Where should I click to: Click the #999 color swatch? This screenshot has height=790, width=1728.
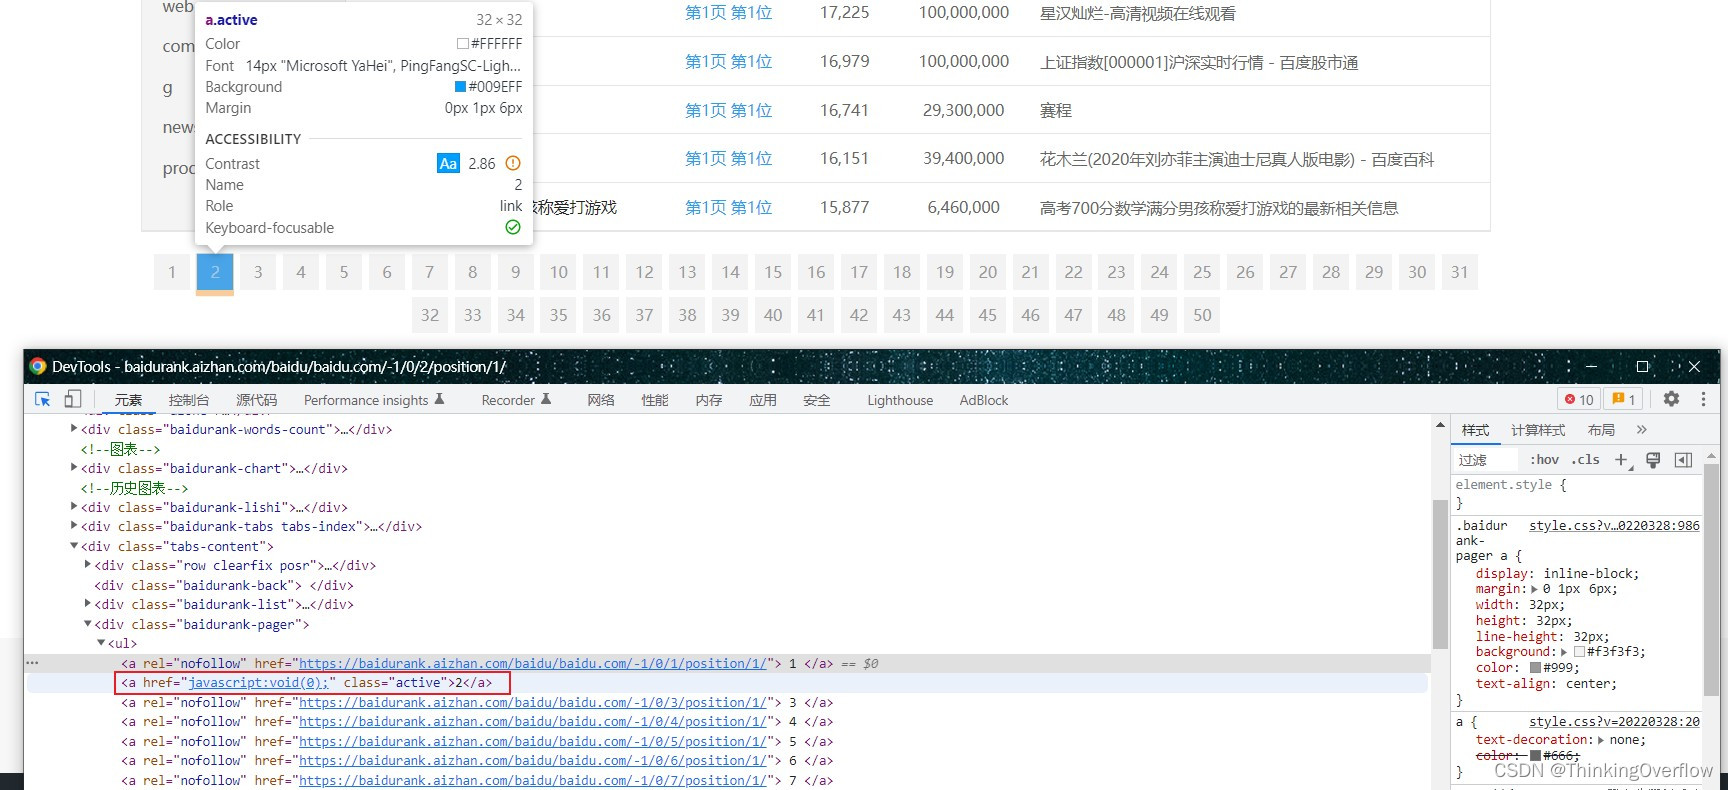(1536, 668)
